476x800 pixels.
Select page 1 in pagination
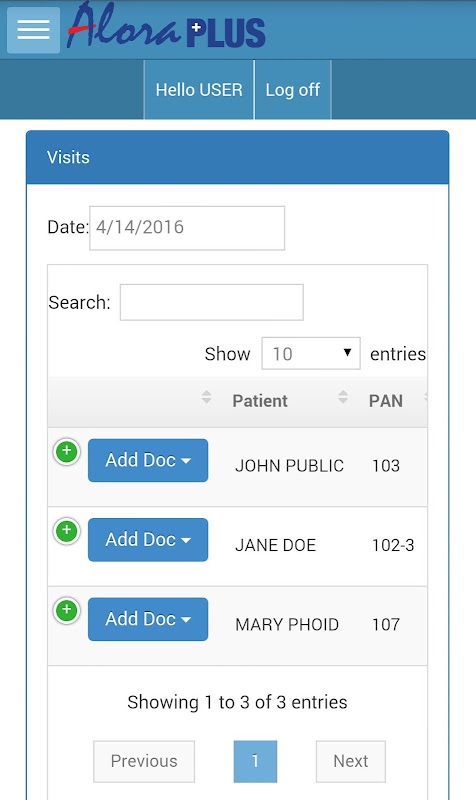[255, 761]
